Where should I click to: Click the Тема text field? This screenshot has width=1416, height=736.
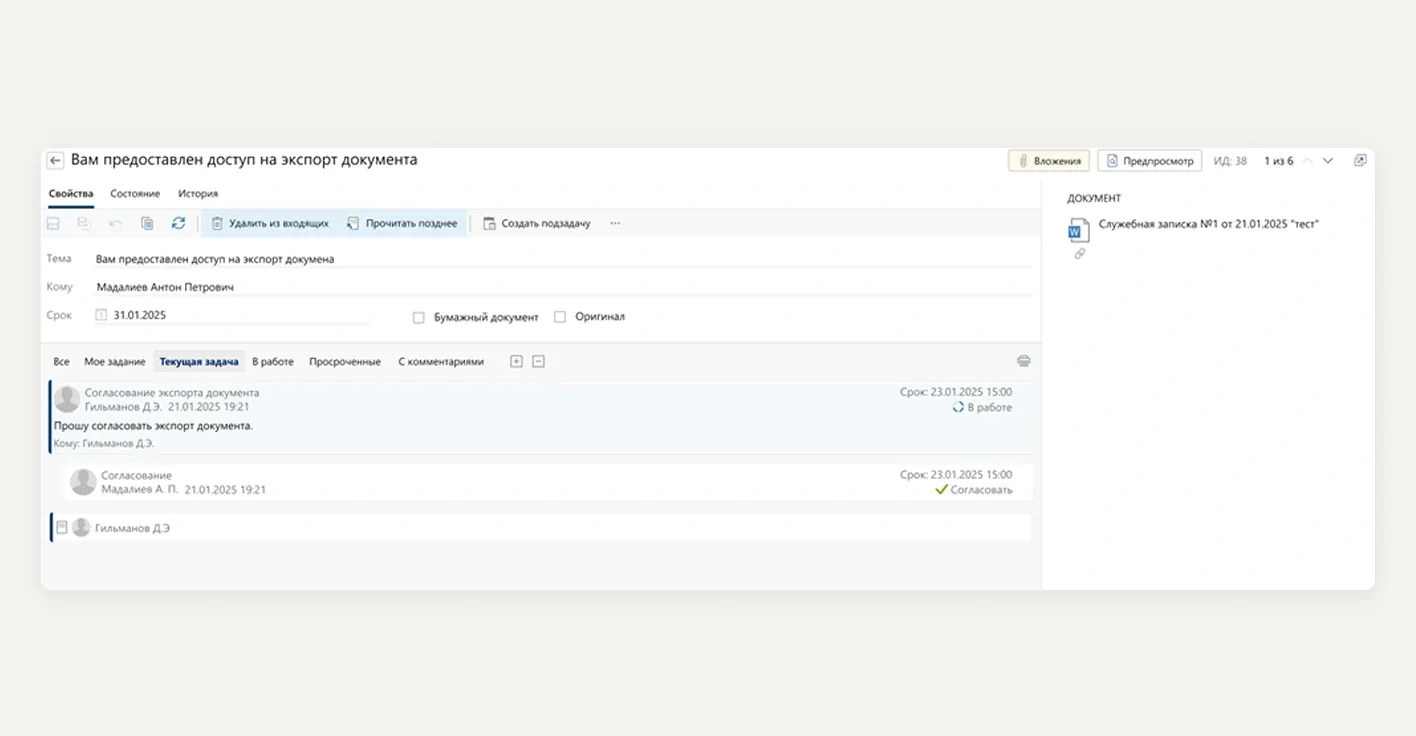pyautogui.click(x=560, y=259)
